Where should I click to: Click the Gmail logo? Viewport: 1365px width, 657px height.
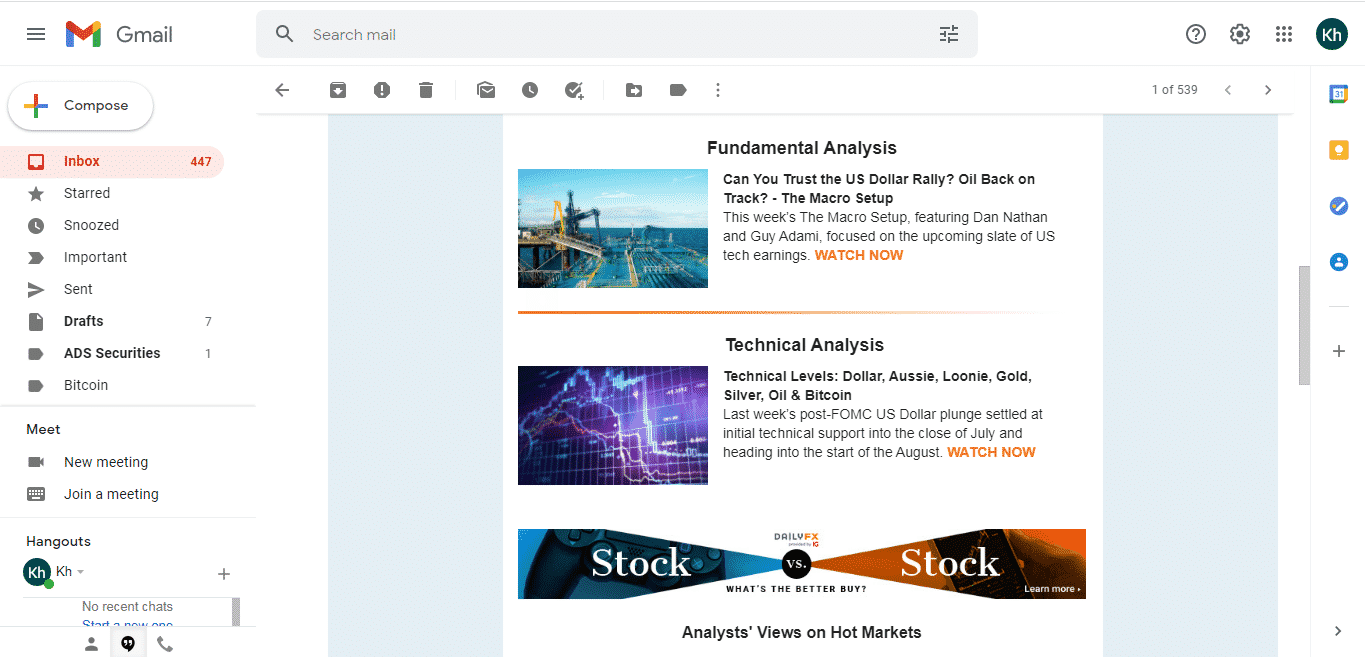119,34
